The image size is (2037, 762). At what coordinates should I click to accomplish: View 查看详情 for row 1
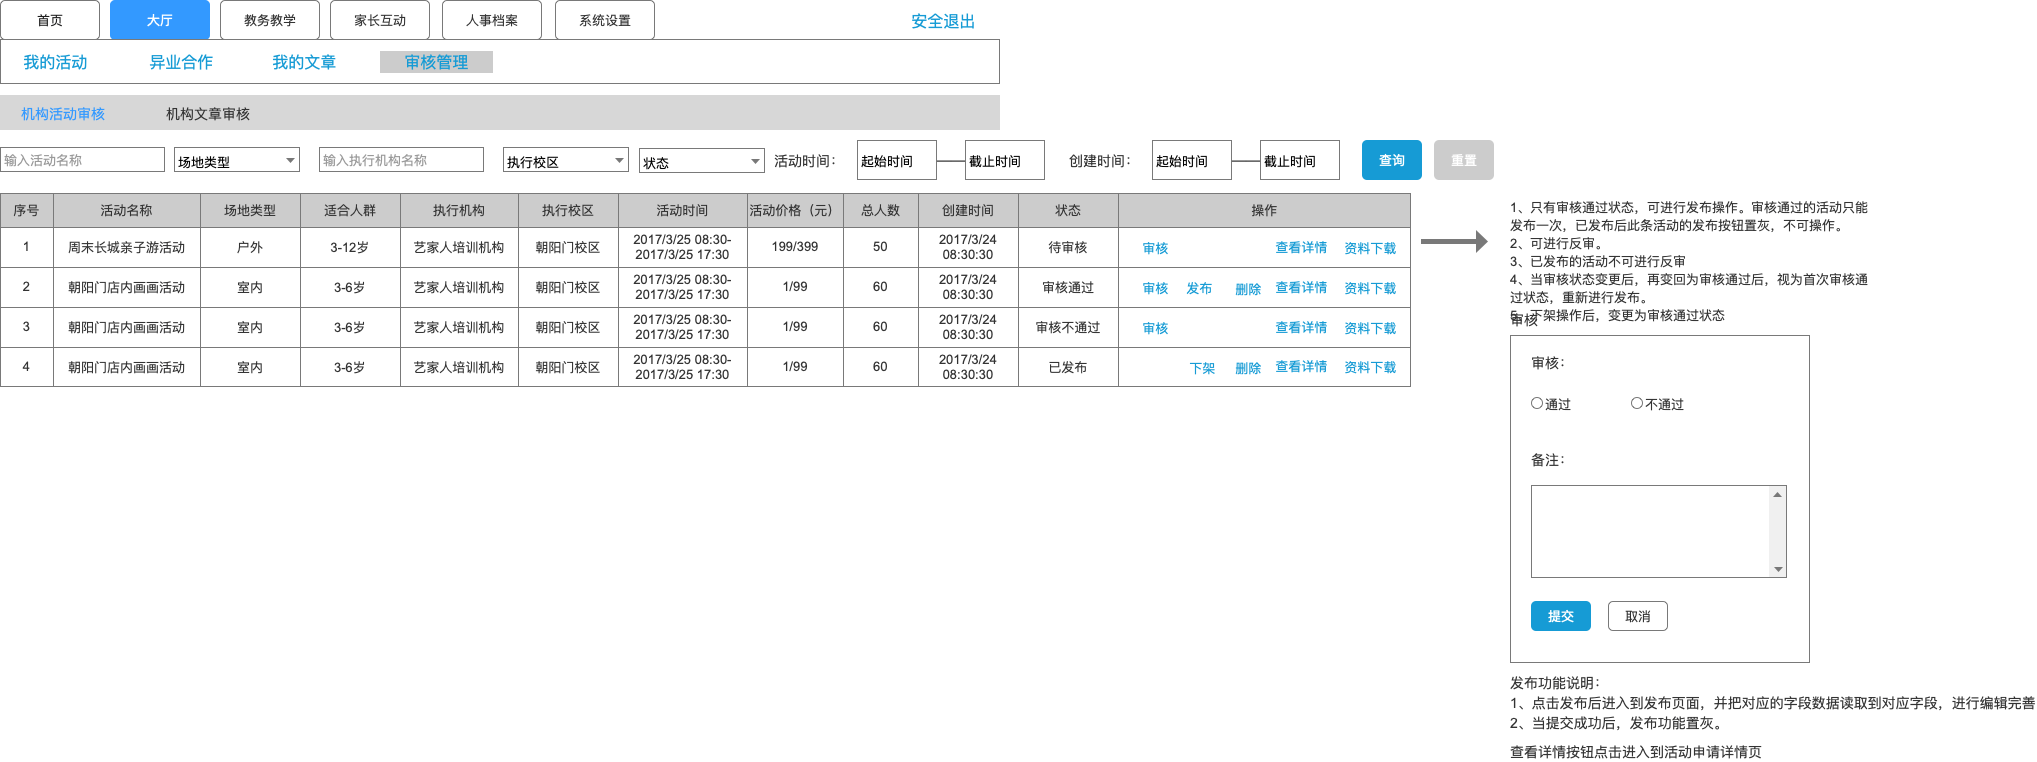click(1301, 248)
